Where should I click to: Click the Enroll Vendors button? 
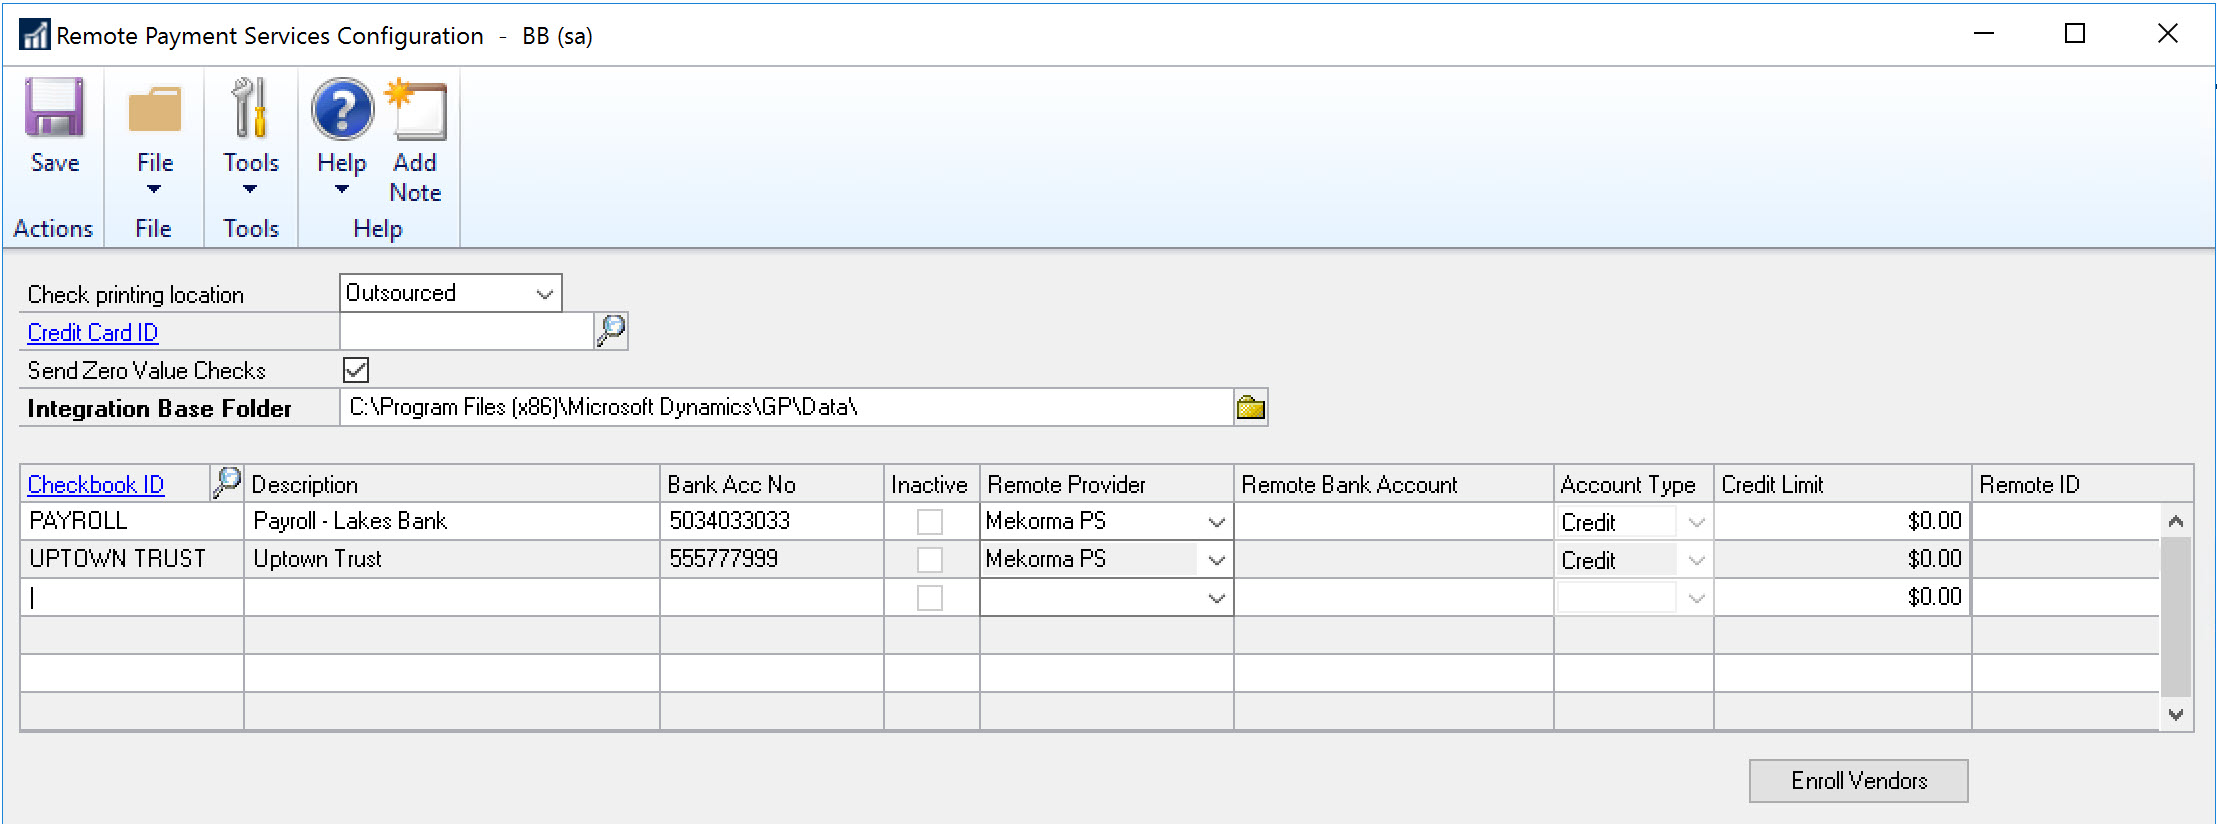(1858, 781)
